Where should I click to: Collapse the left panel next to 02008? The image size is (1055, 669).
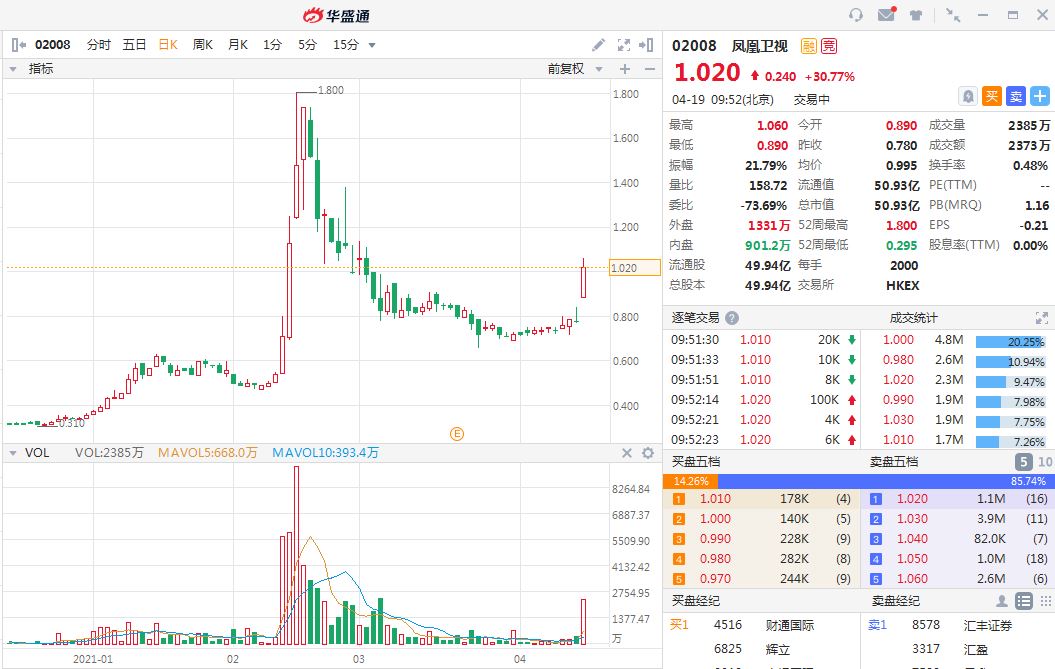(x=19, y=45)
